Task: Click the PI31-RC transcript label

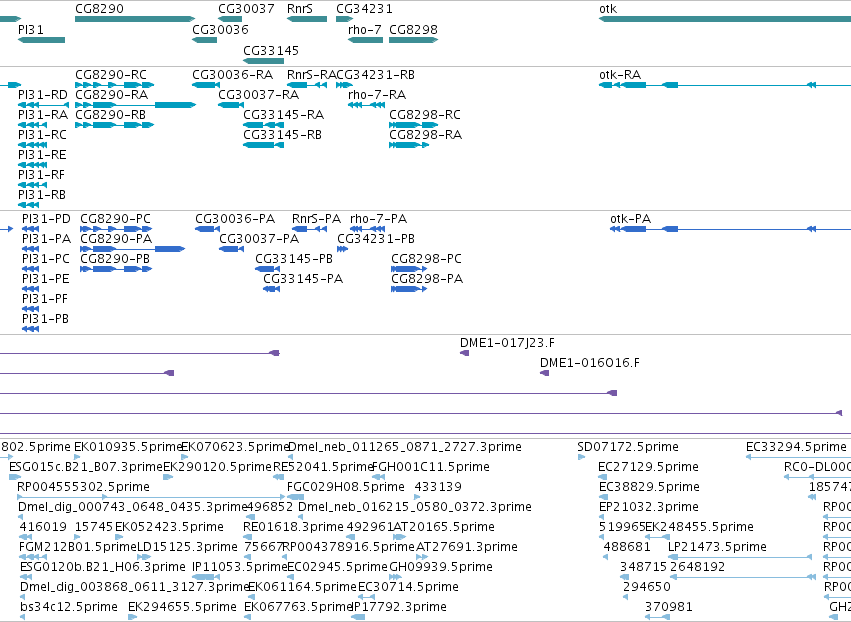Action: 42,135
